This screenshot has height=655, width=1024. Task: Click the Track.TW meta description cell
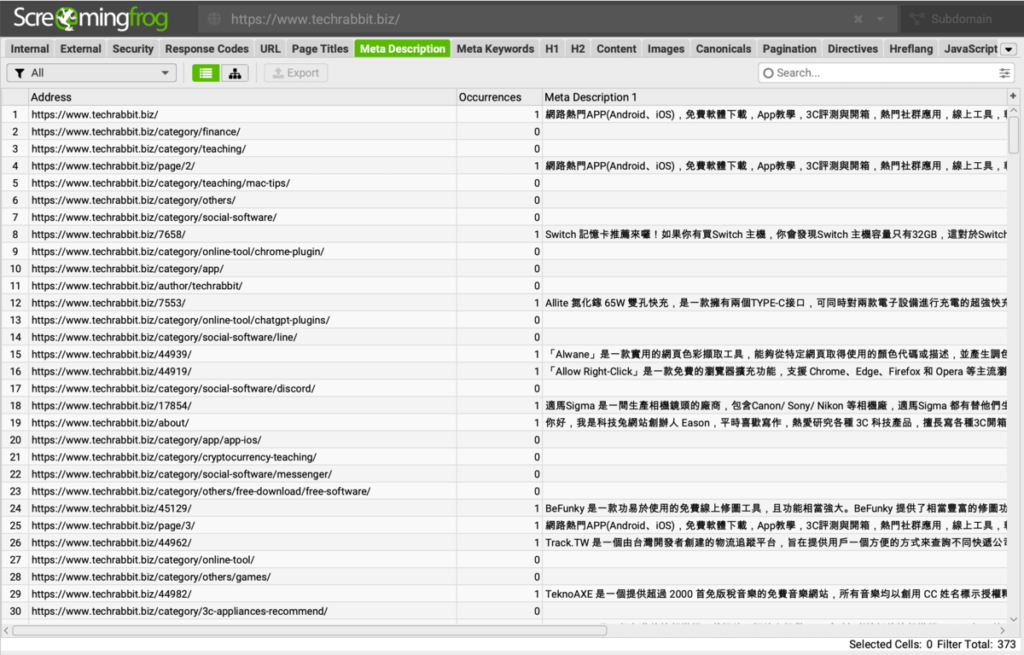coord(775,543)
